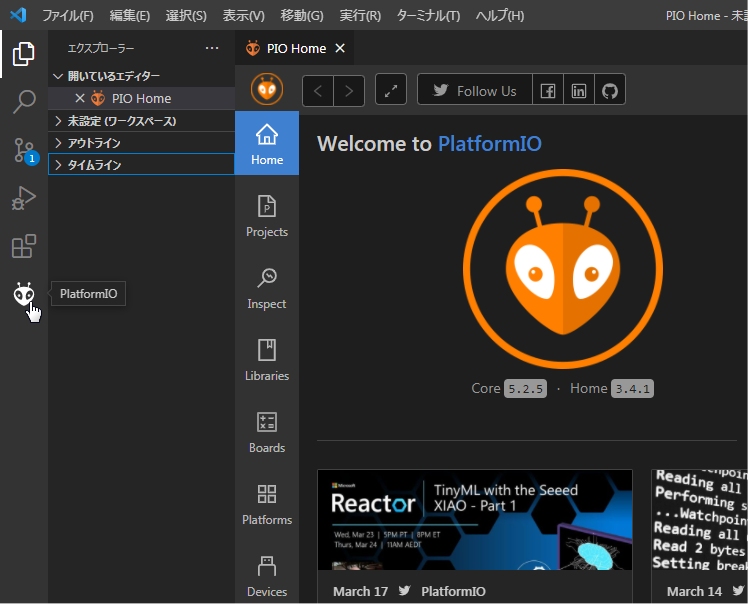Close the PIO Home editor tab
Screen dimensions: 748x604
(x=340, y=48)
